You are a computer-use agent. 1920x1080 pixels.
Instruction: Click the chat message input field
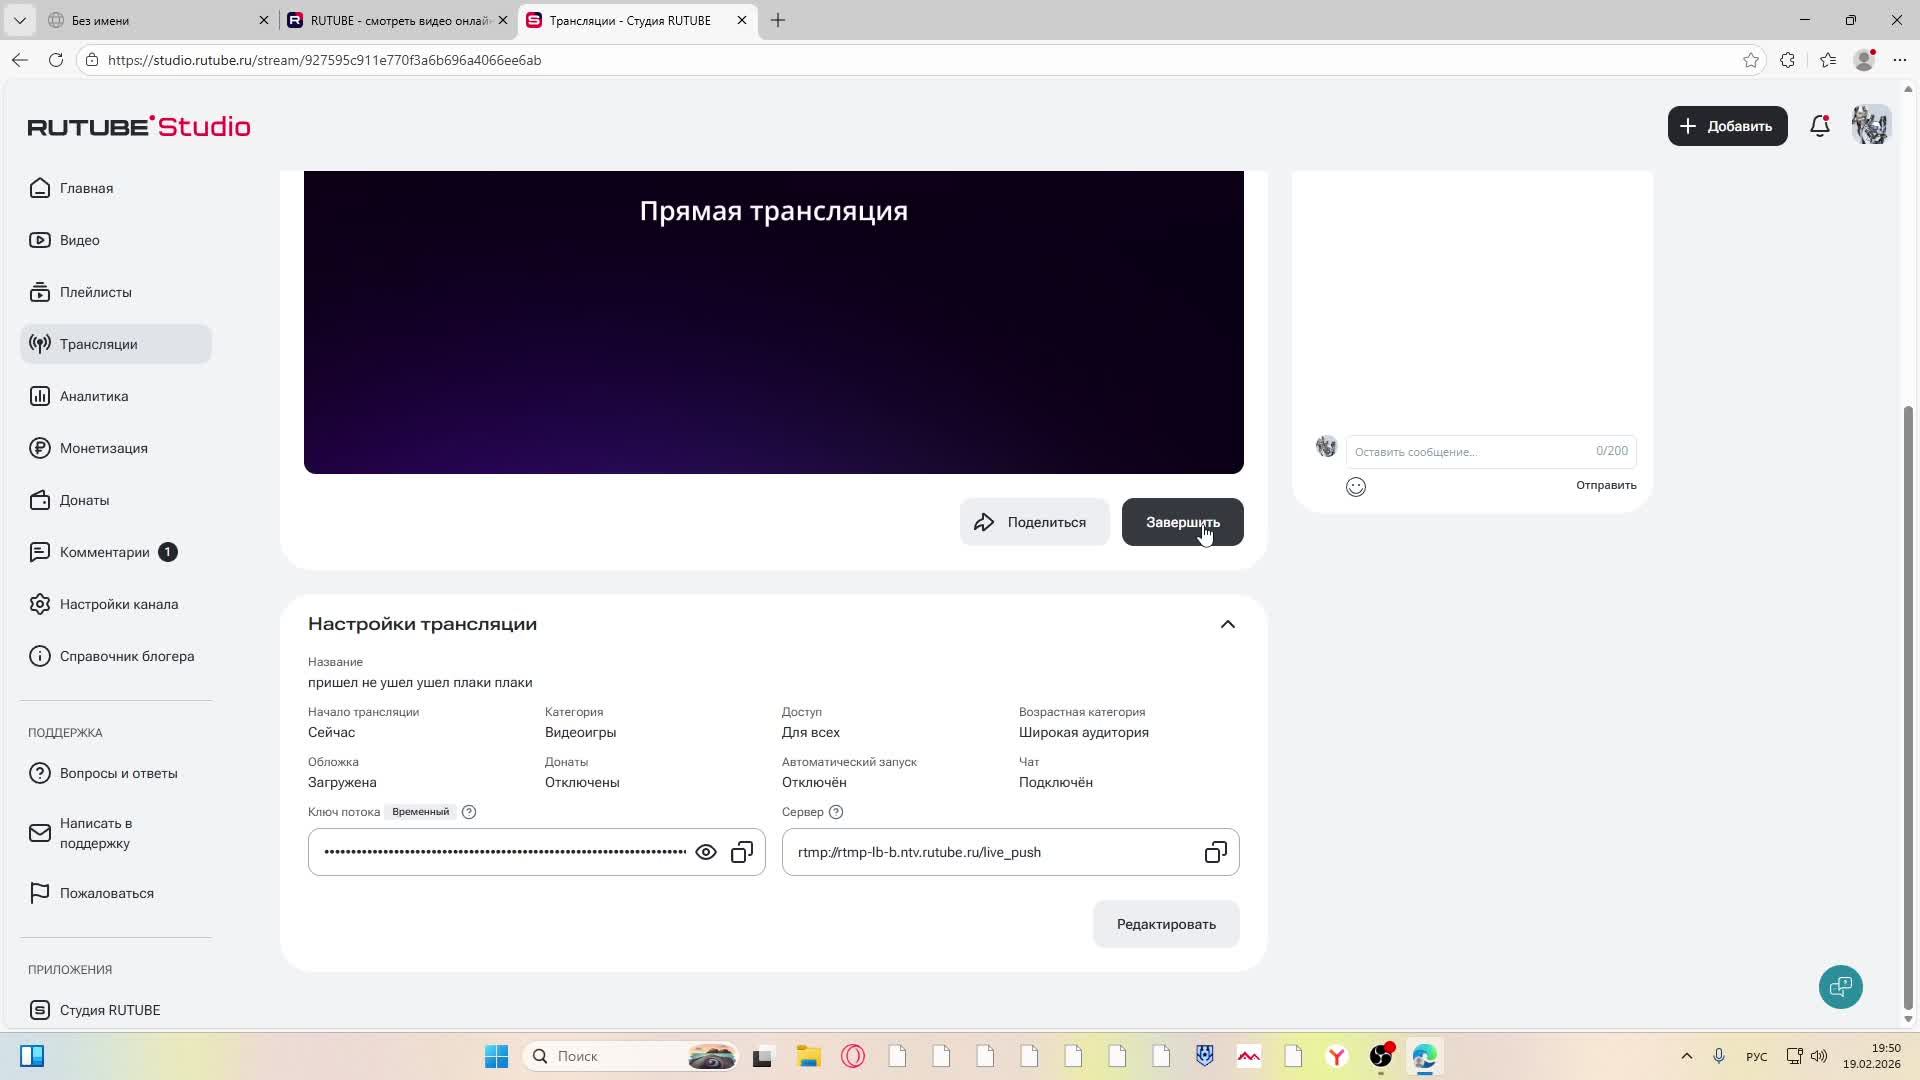click(x=1470, y=452)
